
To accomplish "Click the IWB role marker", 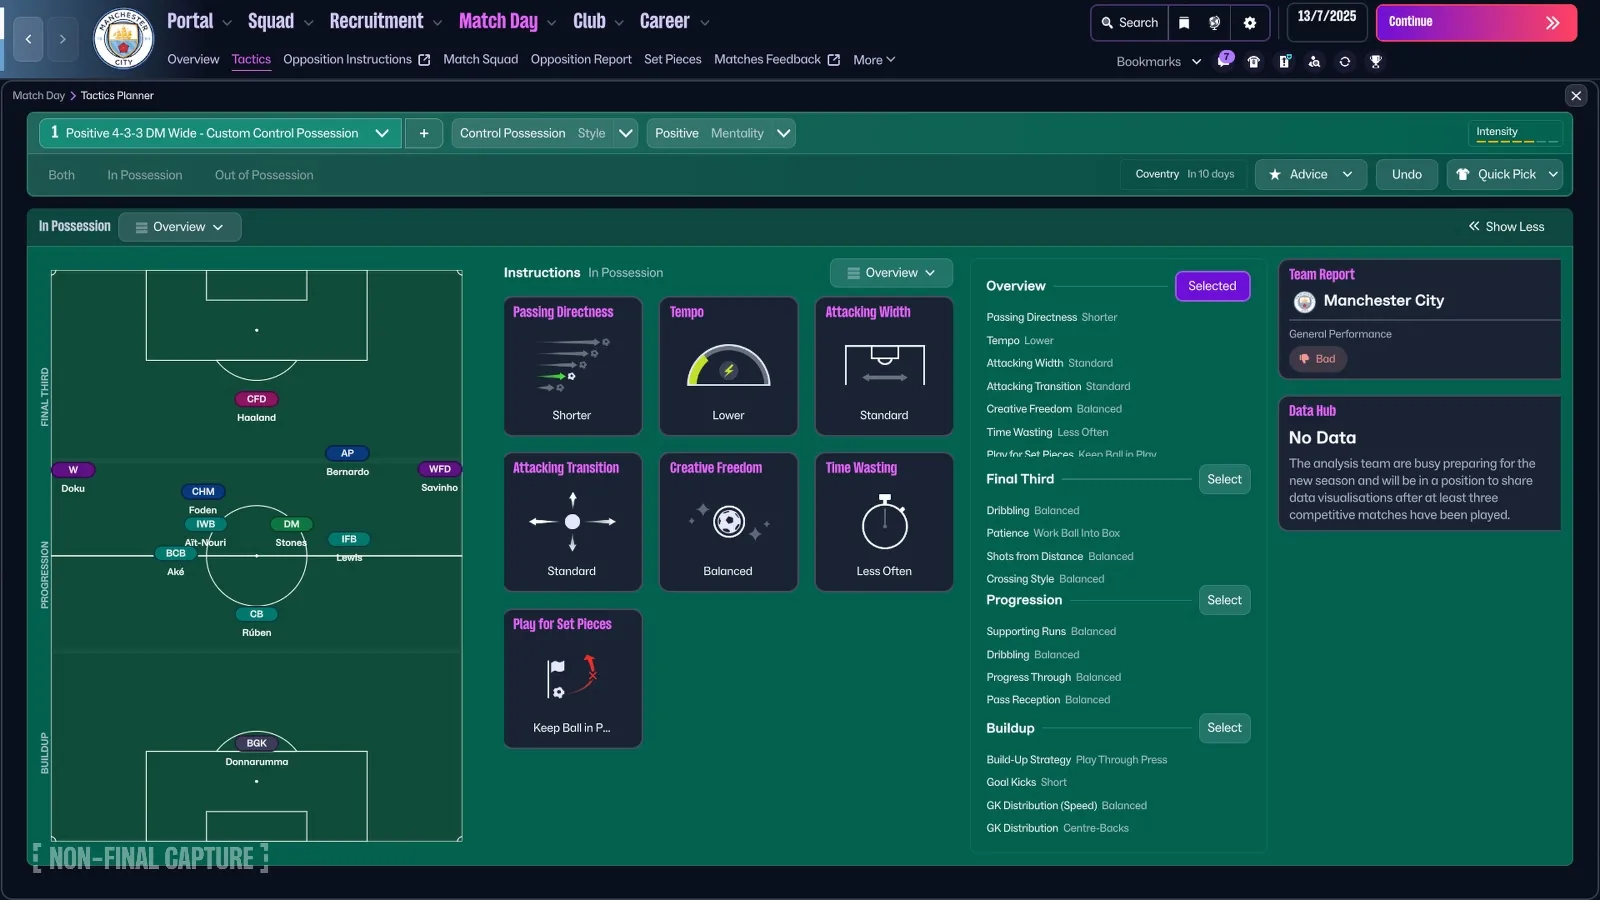I will [205, 524].
